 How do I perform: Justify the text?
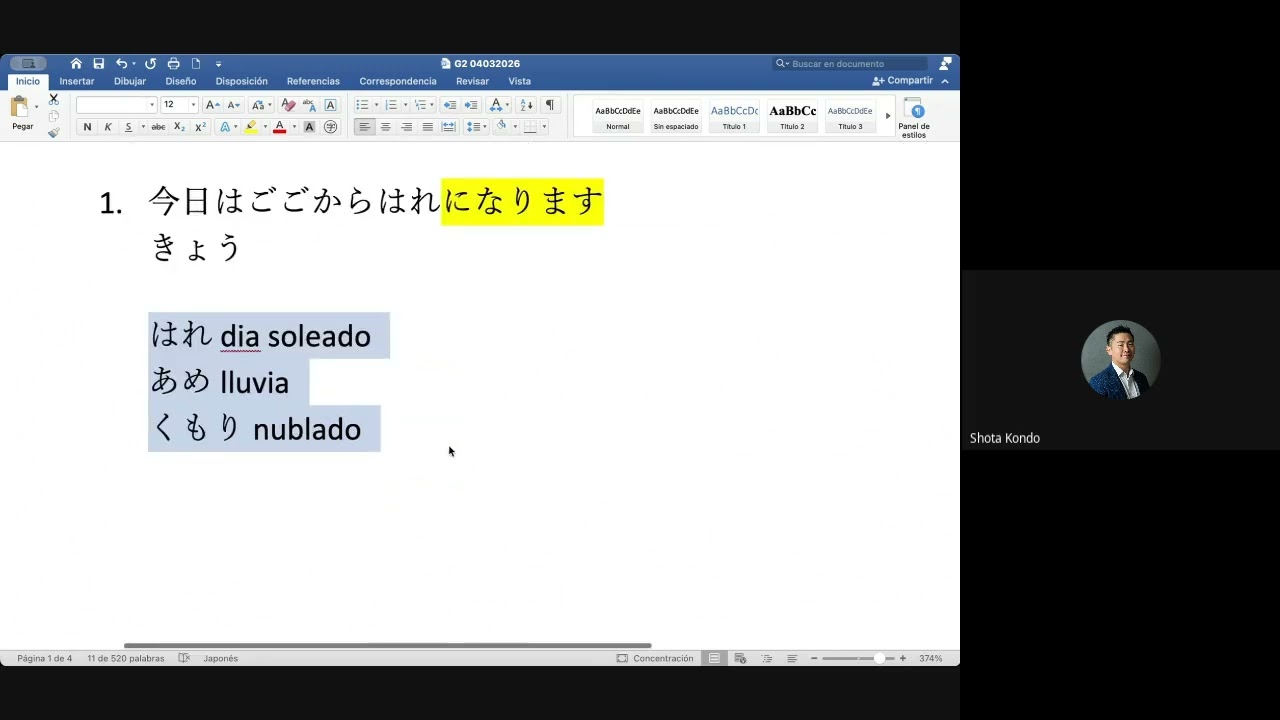pos(428,127)
